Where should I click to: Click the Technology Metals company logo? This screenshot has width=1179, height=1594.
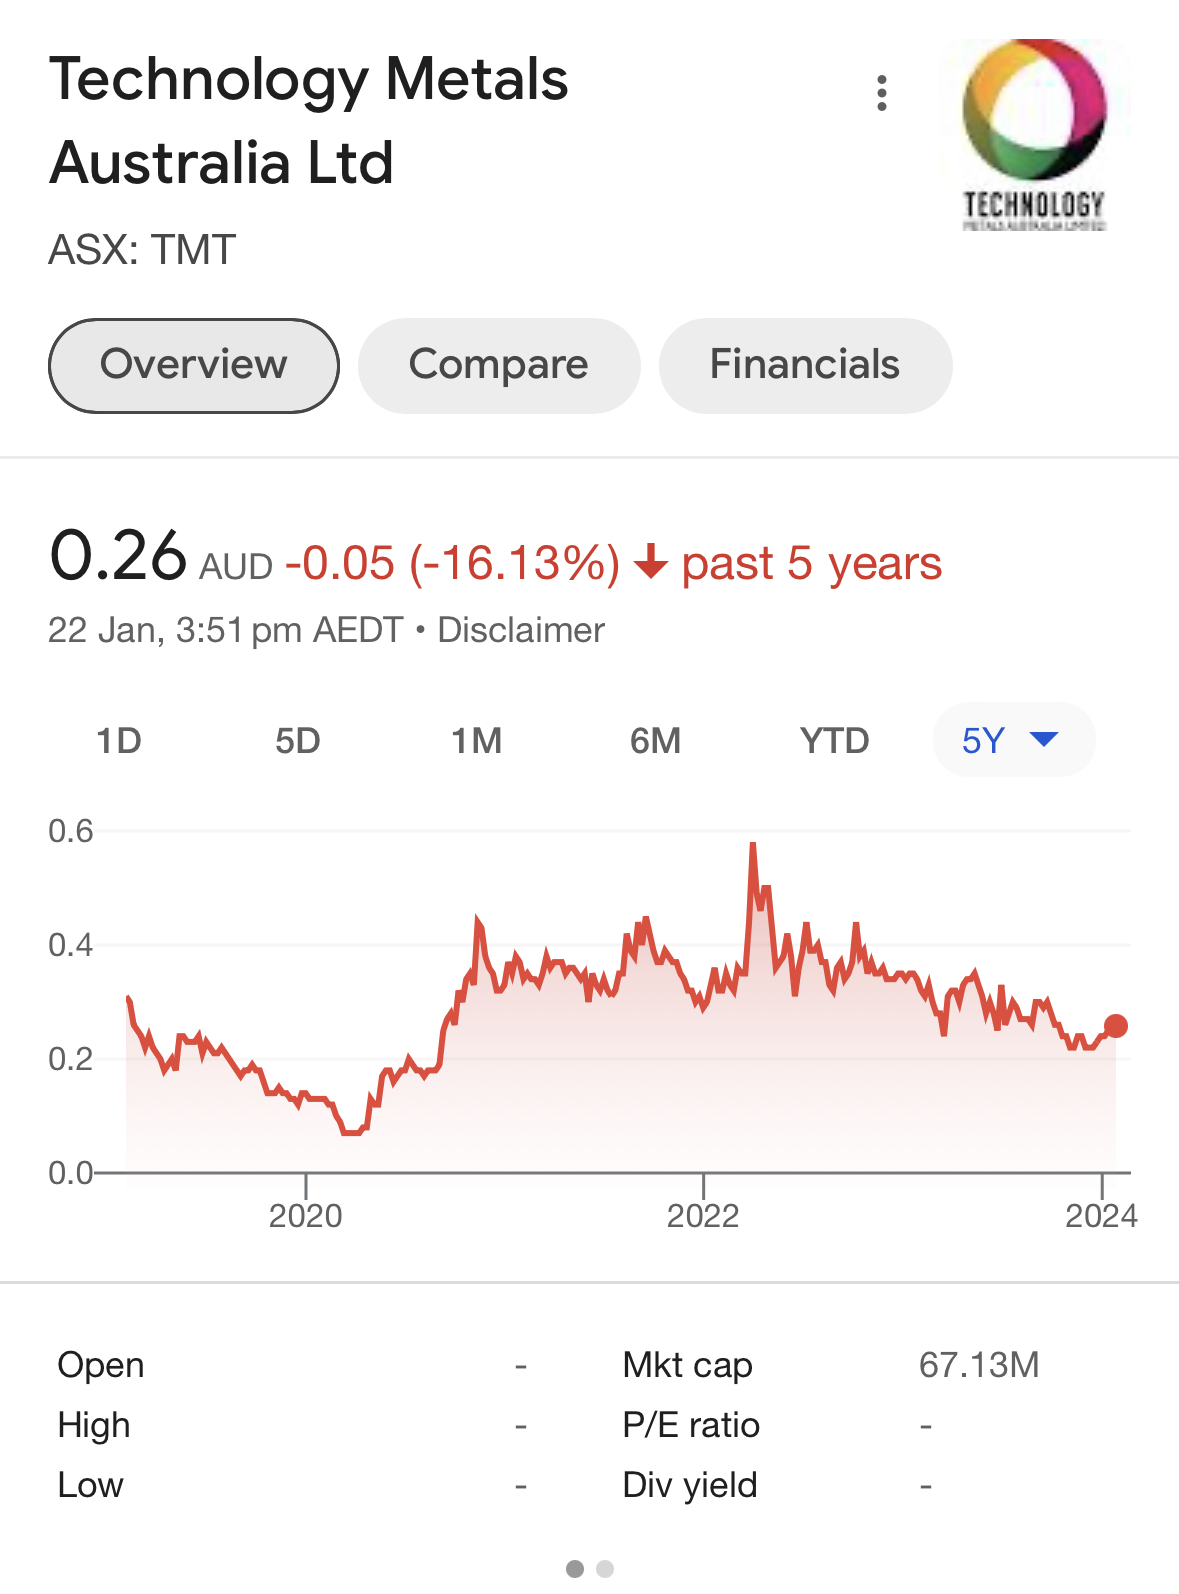point(1034,135)
